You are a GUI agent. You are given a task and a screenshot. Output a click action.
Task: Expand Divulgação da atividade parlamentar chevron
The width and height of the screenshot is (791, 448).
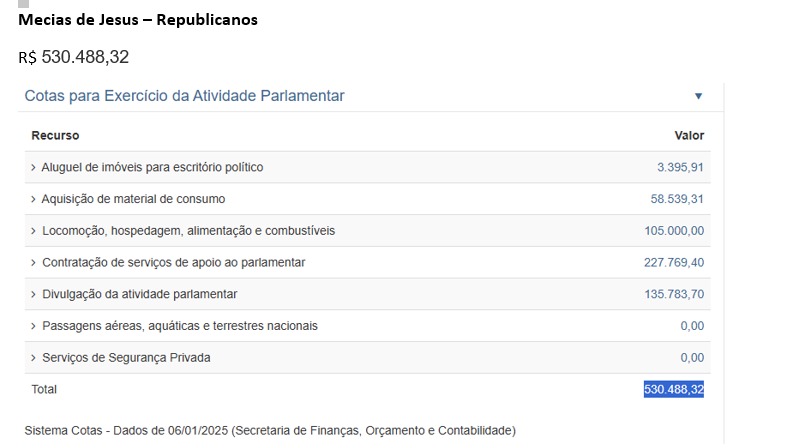pos(33,294)
